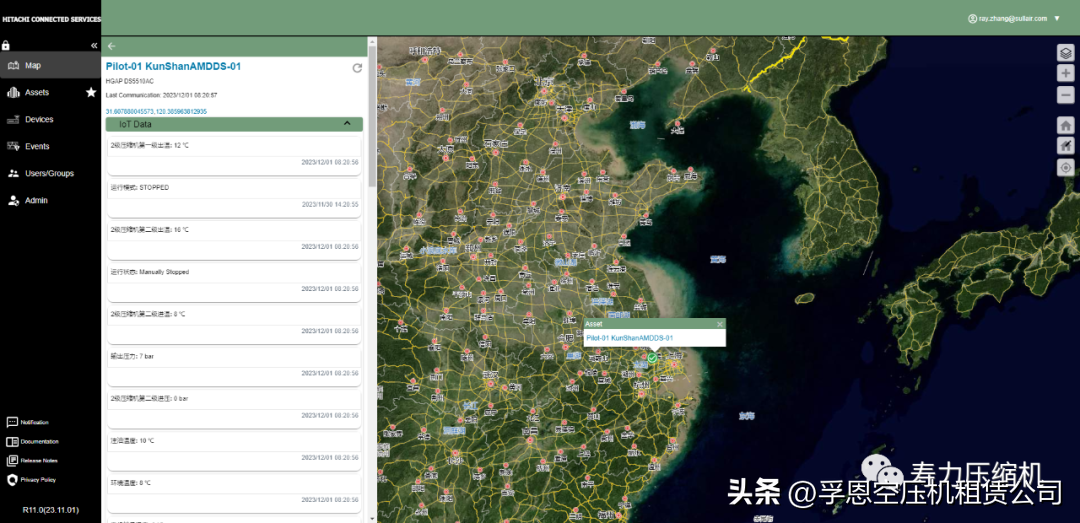Collapse the IoT Data section
This screenshot has height=523, width=1080.
(x=347, y=124)
